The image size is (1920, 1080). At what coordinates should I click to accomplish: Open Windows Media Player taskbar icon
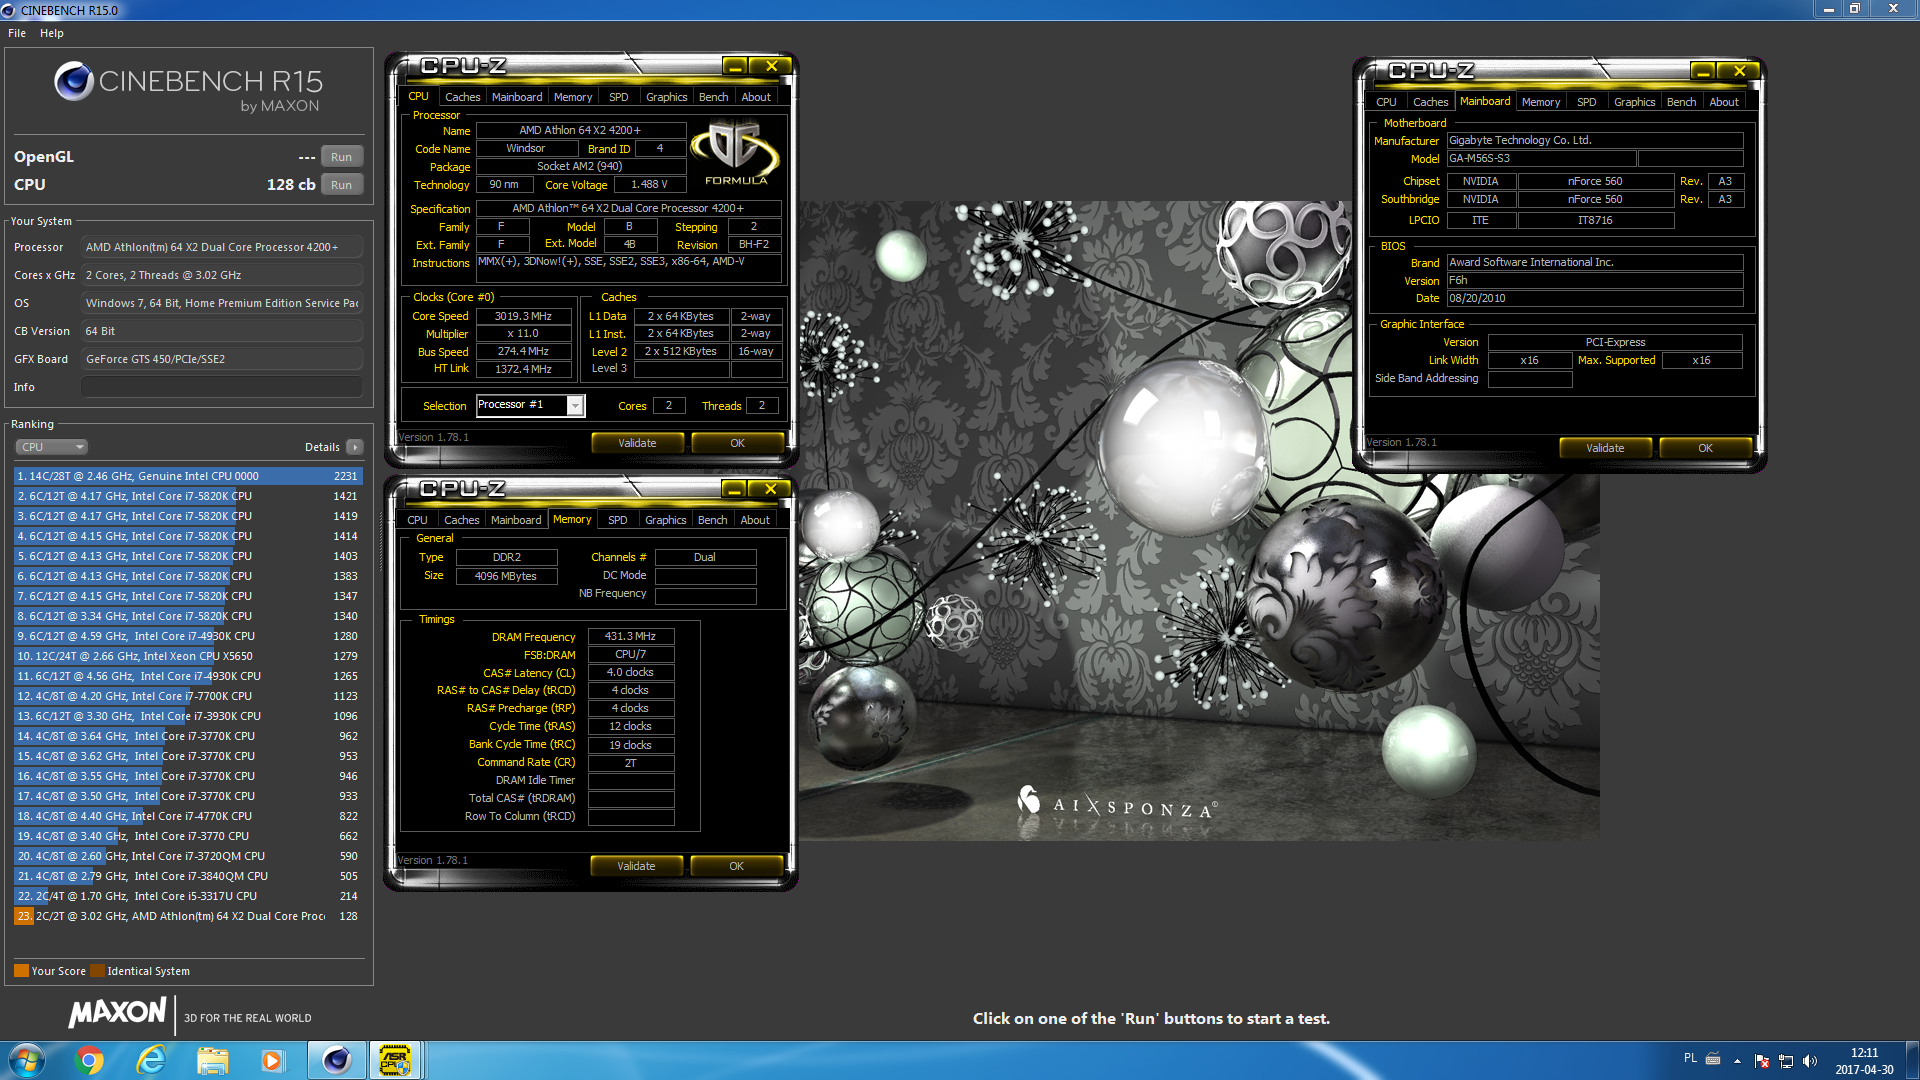click(272, 1060)
